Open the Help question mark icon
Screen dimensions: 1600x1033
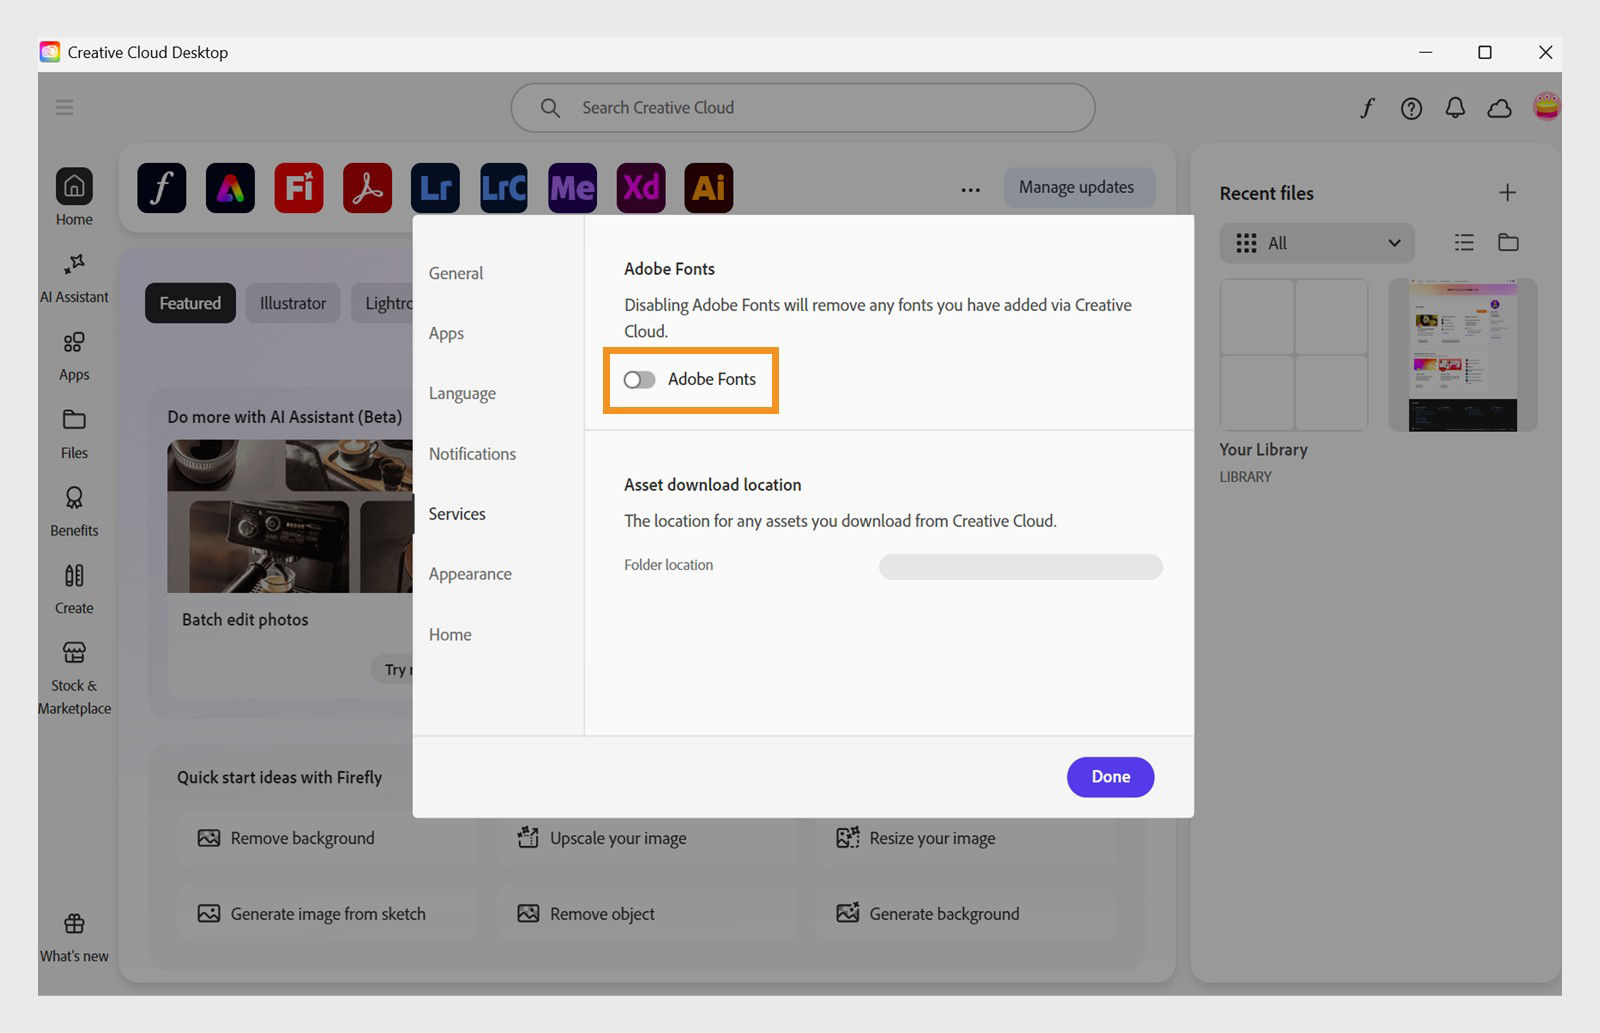(1411, 108)
